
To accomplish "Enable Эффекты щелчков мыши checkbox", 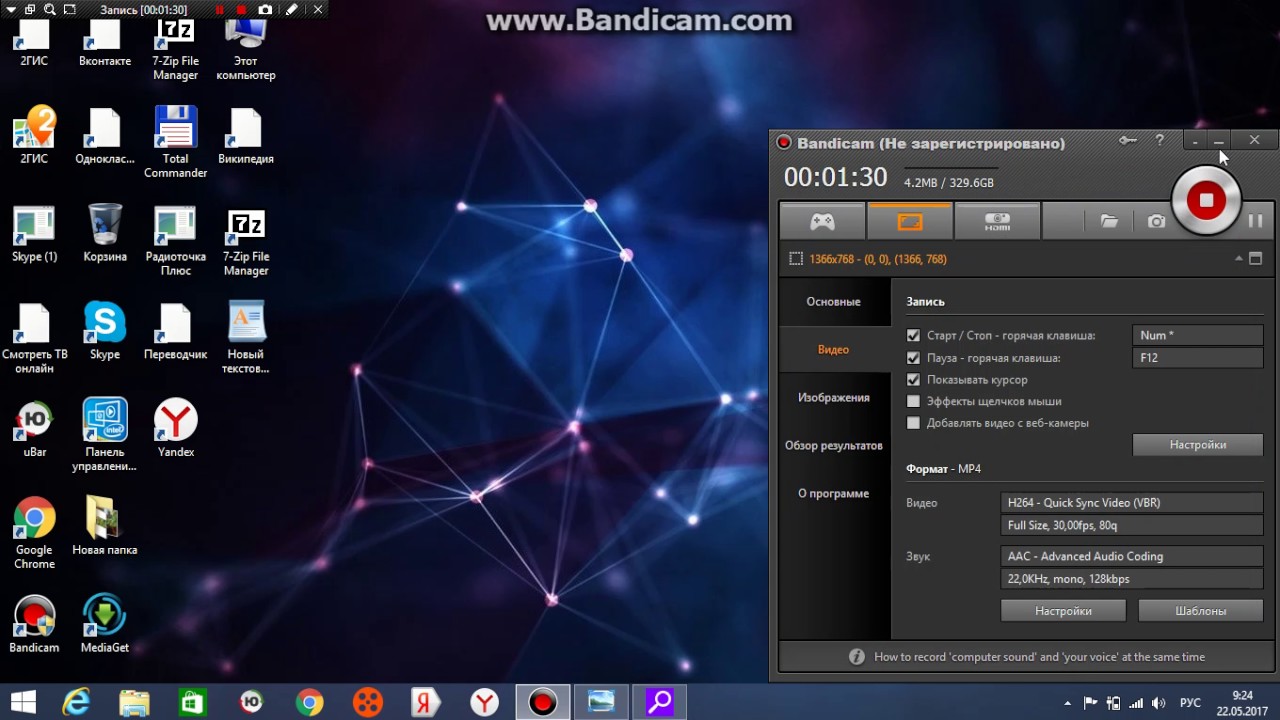I will [x=913, y=402].
